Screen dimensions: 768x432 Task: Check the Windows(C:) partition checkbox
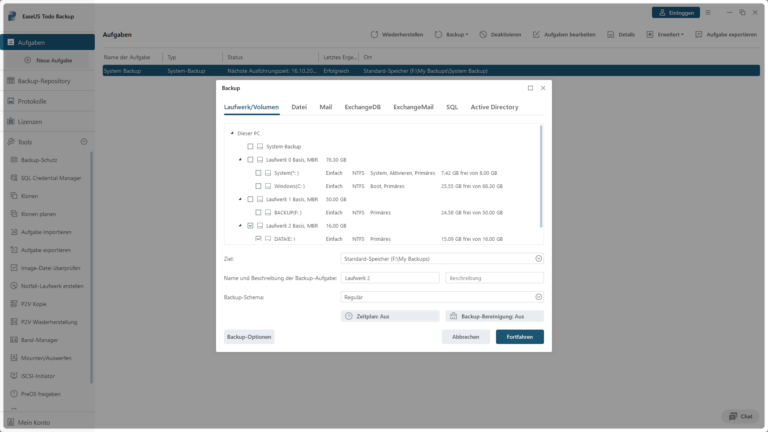click(x=258, y=186)
